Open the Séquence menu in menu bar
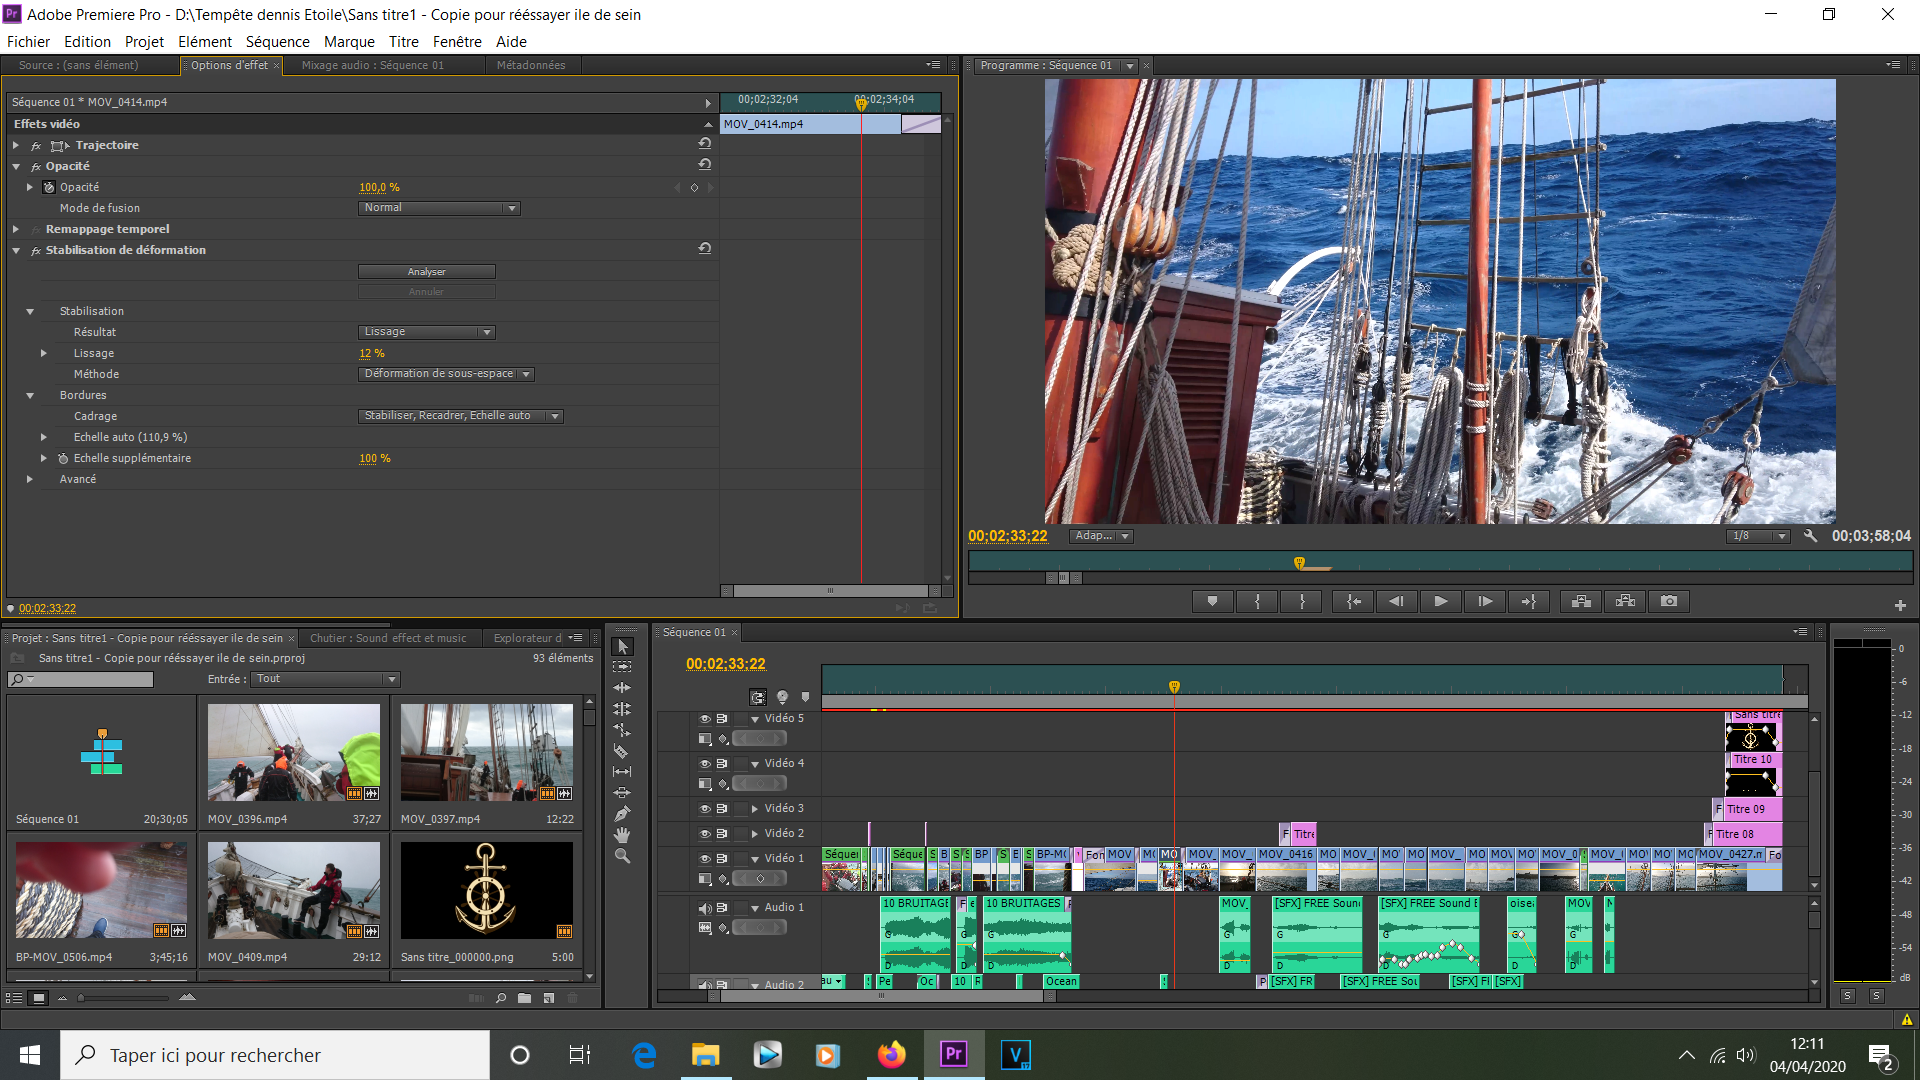Image resolution: width=1920 pixels, height=1080 pixels. coord(276,41)
